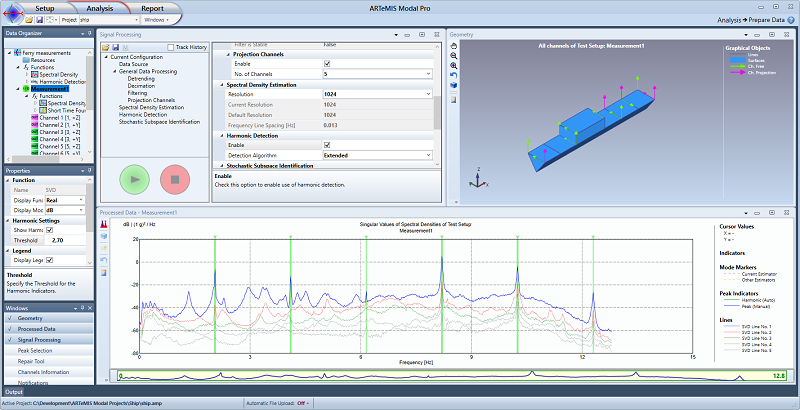Click the green play button in Signal Processing
Viewport: 800px width, 410px height.
click(135, 180)
